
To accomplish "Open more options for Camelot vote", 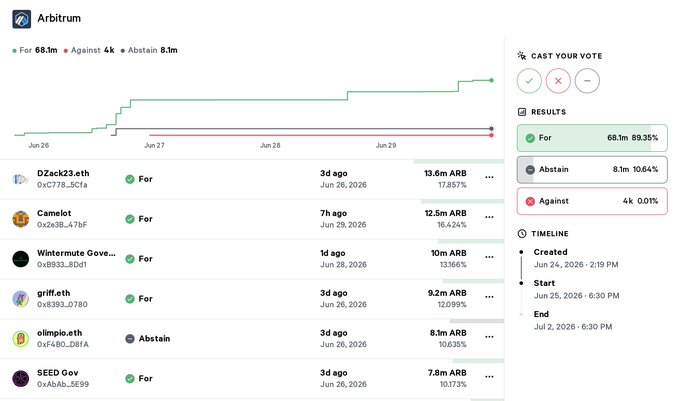I will pyautogui.click(x=489, y=217).
